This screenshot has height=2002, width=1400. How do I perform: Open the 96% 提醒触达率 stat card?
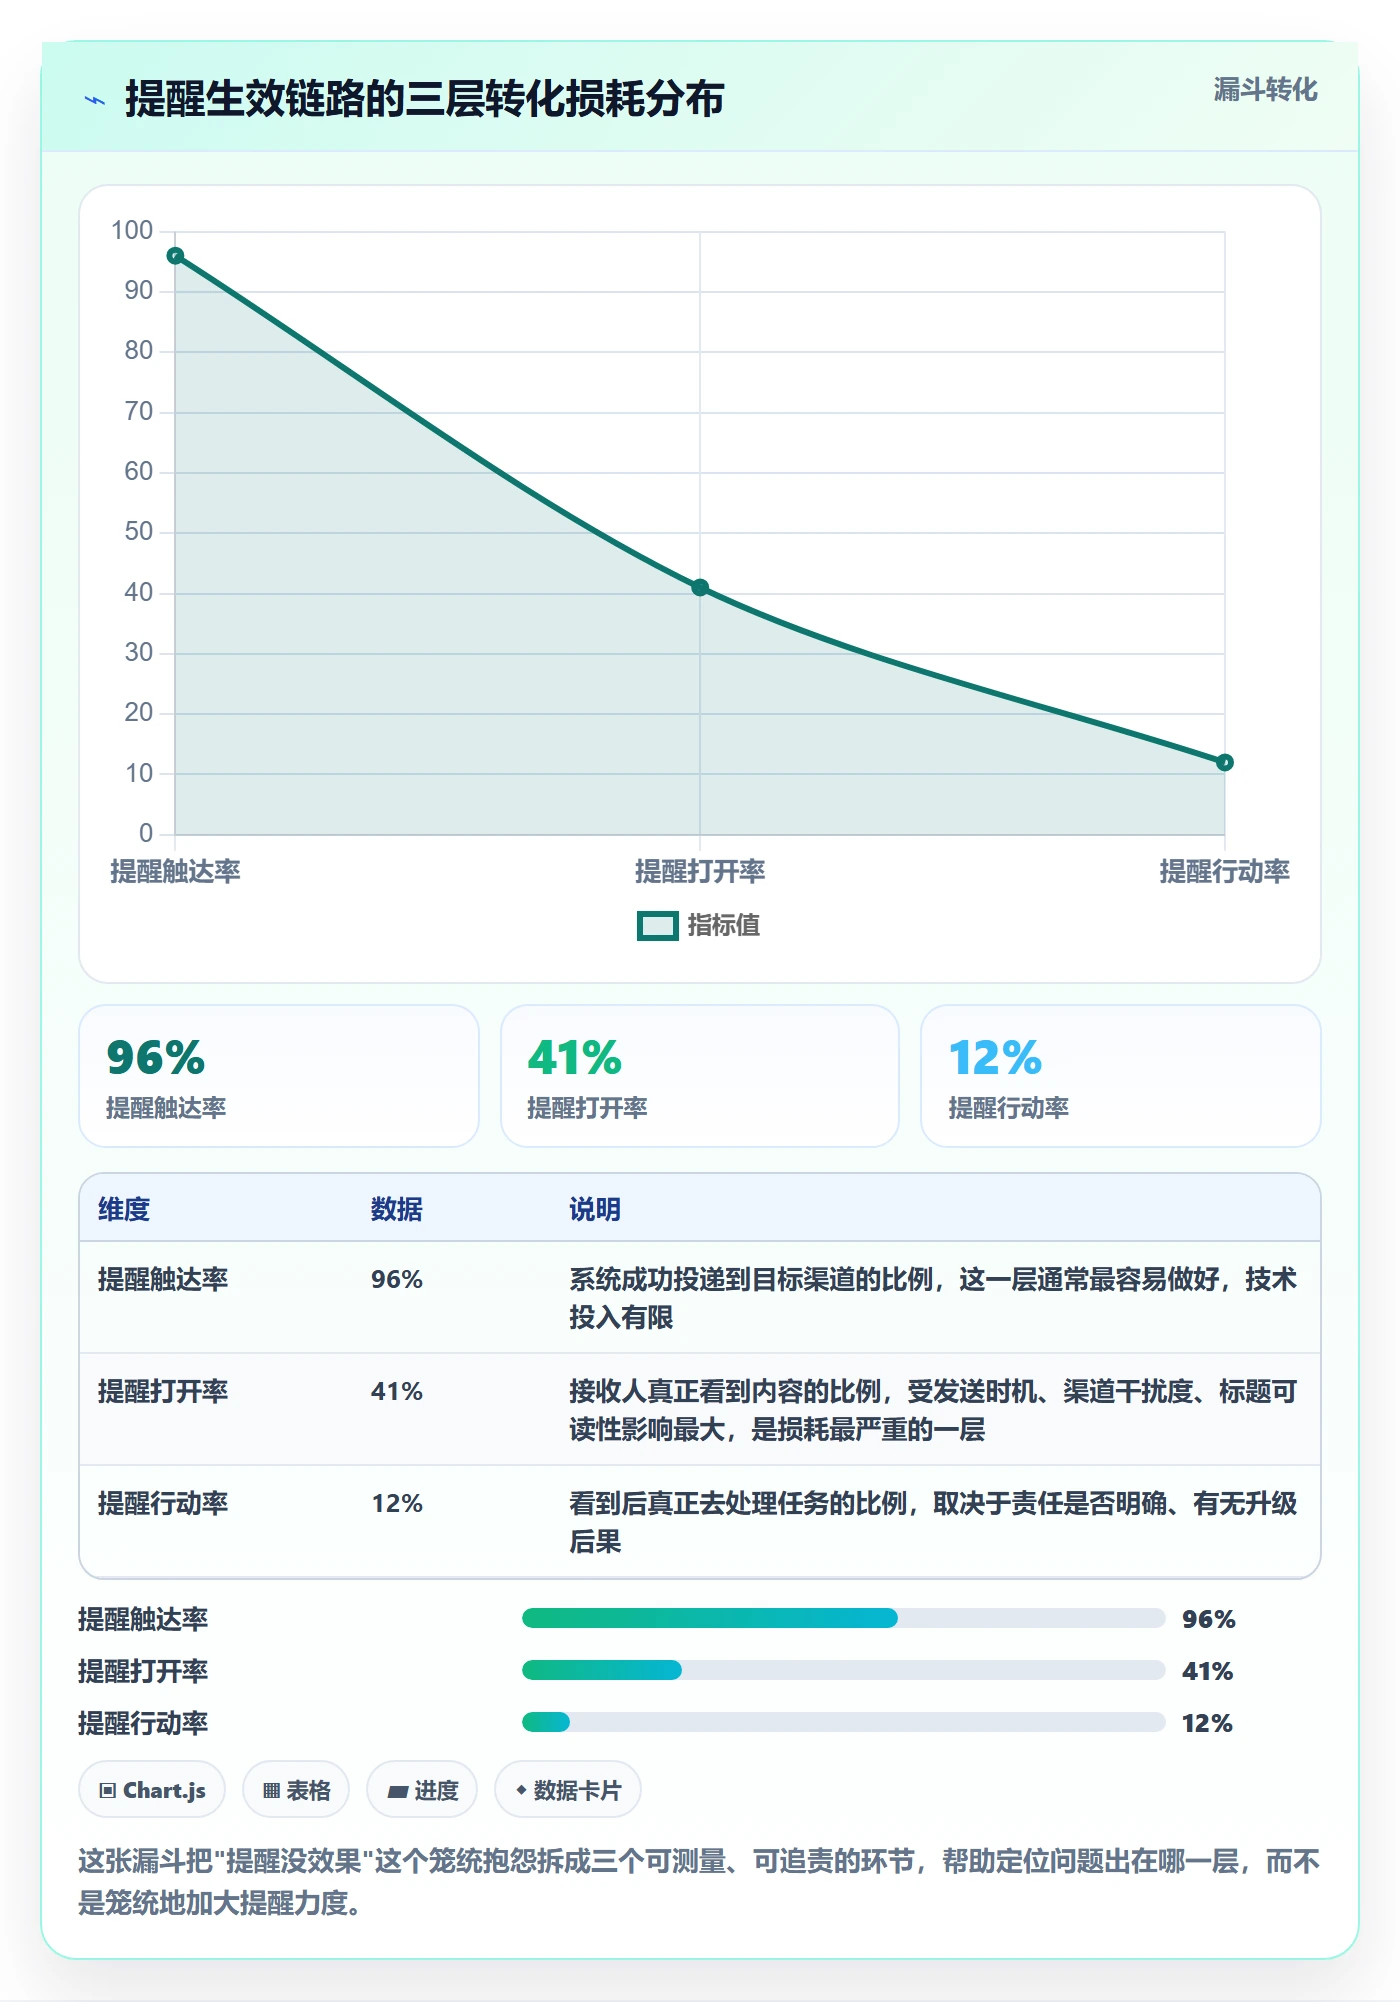point(279,1076)
